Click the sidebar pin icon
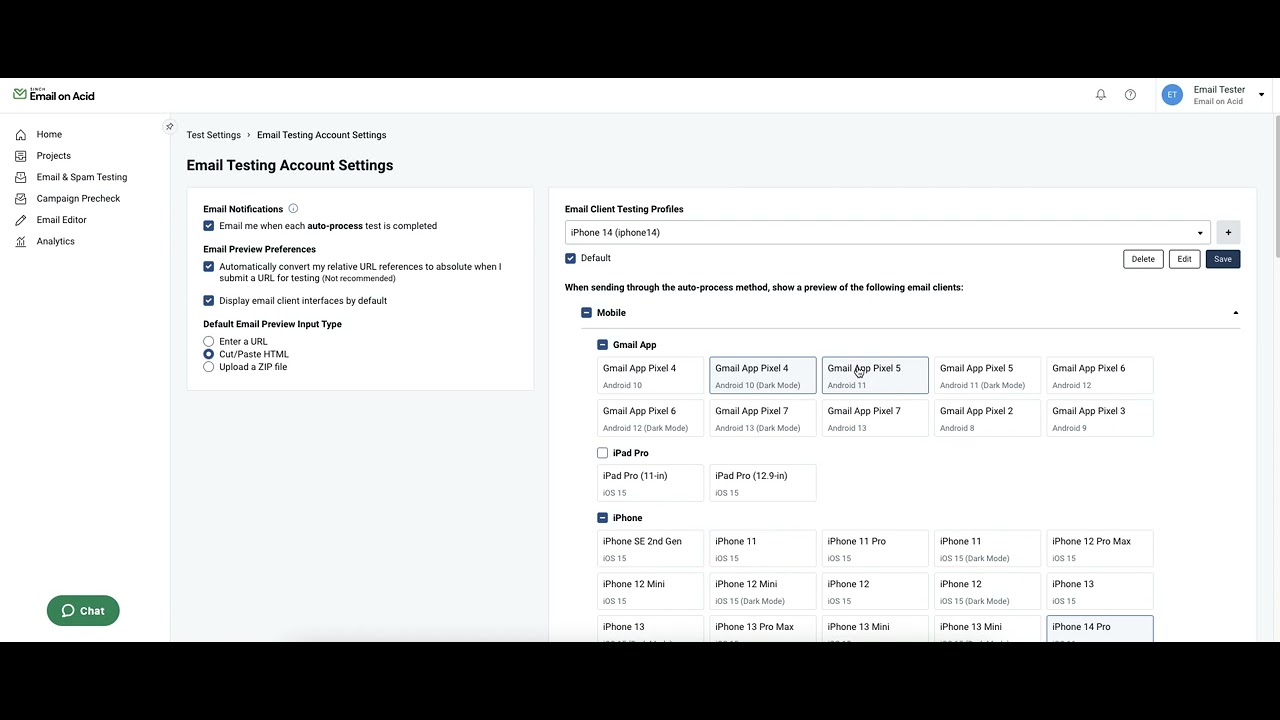 (x=169, y=127)
